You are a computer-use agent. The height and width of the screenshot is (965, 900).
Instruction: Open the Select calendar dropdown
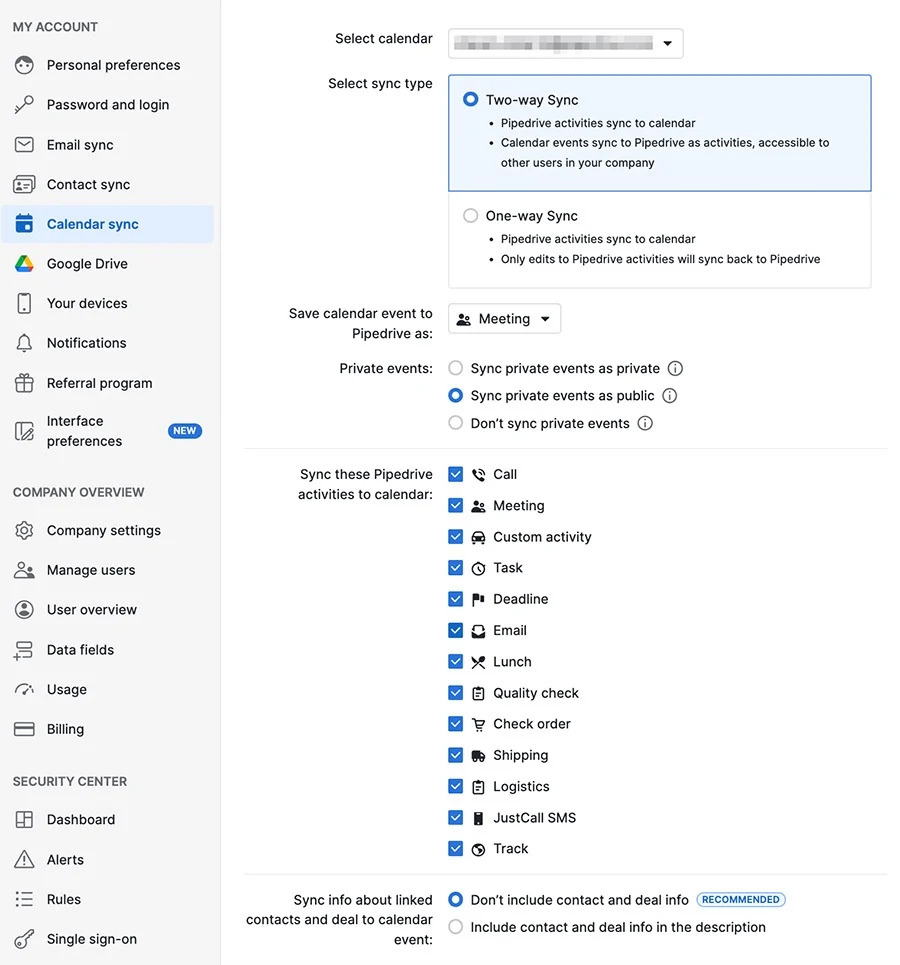pyautogui.click(x=565, y=43)
